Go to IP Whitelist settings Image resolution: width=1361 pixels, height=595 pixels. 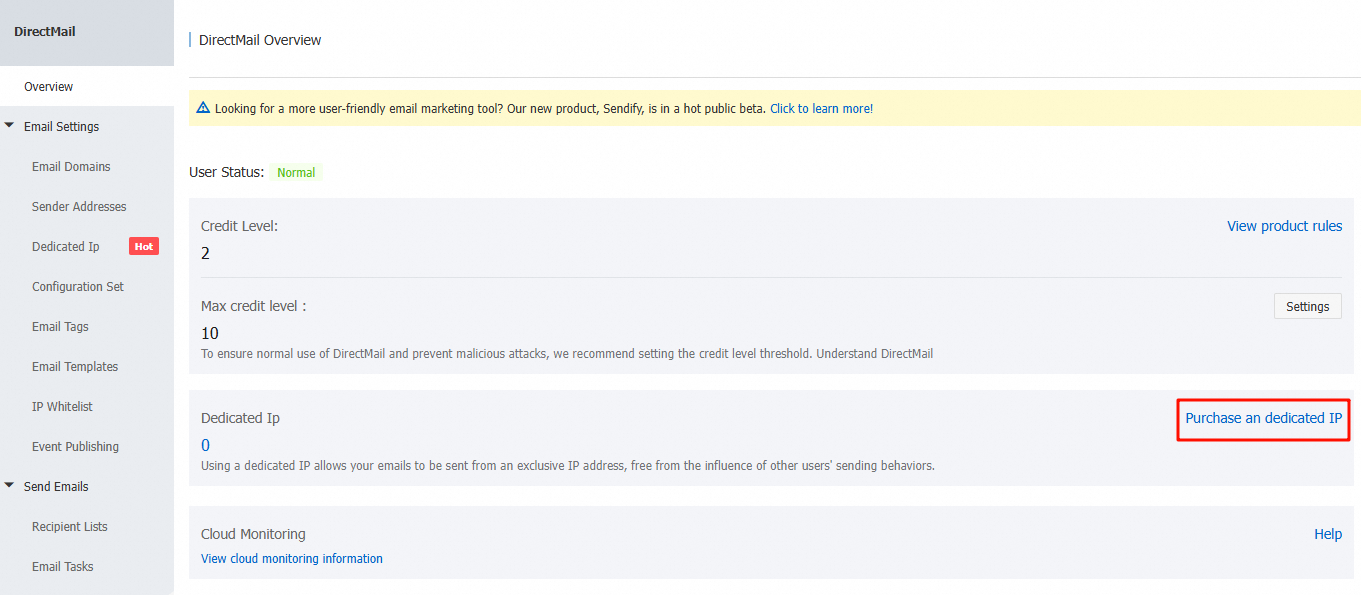click(62, 407)
